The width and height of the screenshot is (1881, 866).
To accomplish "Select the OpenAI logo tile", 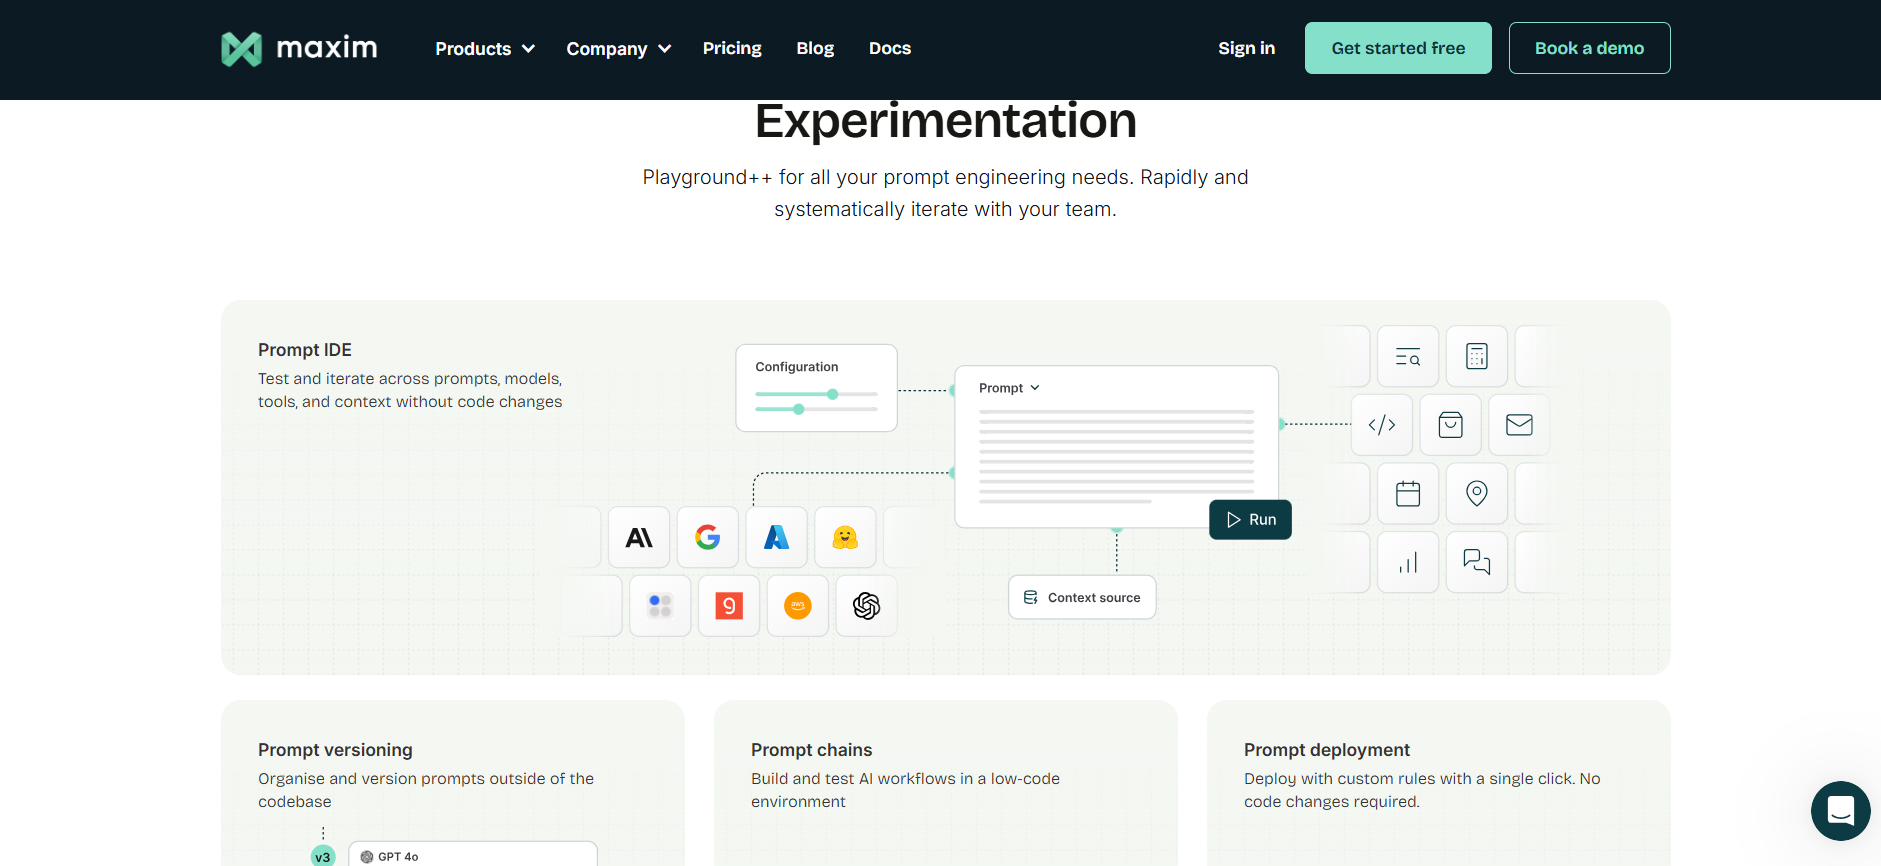I will coord(866,606).
